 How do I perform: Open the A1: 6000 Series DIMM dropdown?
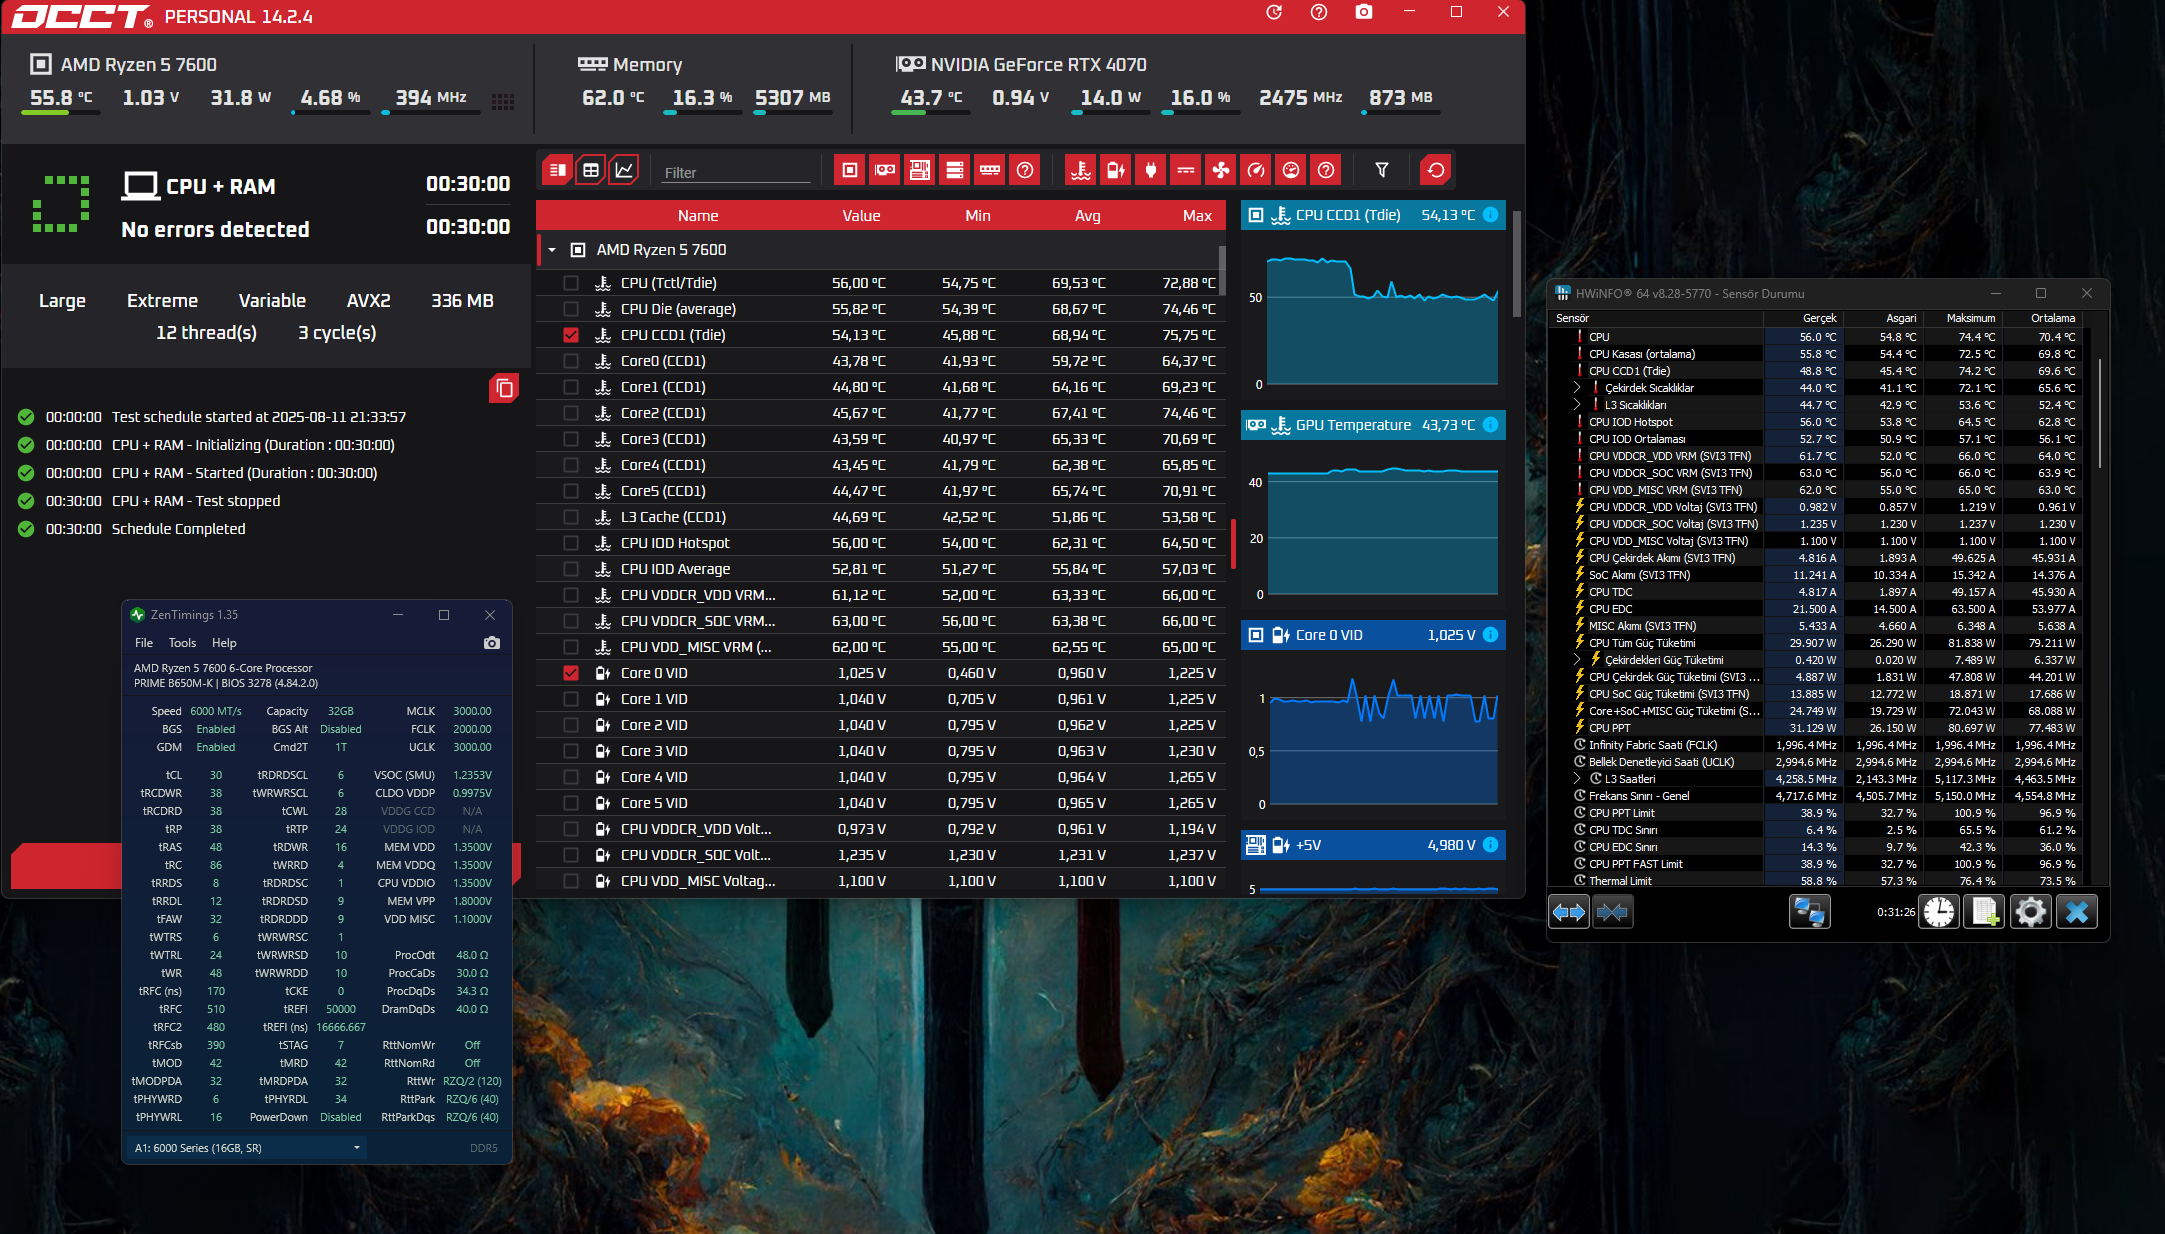pos(245,1148)
